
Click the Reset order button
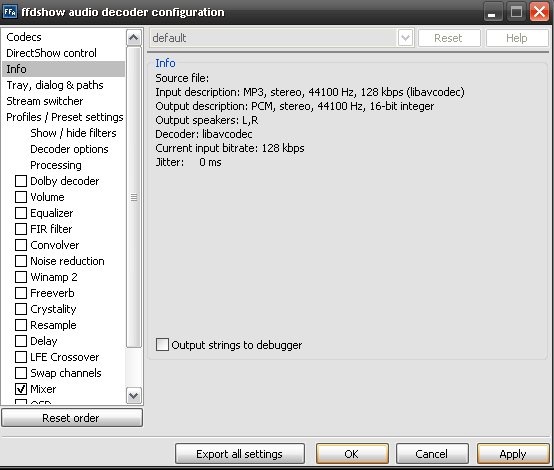tap(72, 418)
